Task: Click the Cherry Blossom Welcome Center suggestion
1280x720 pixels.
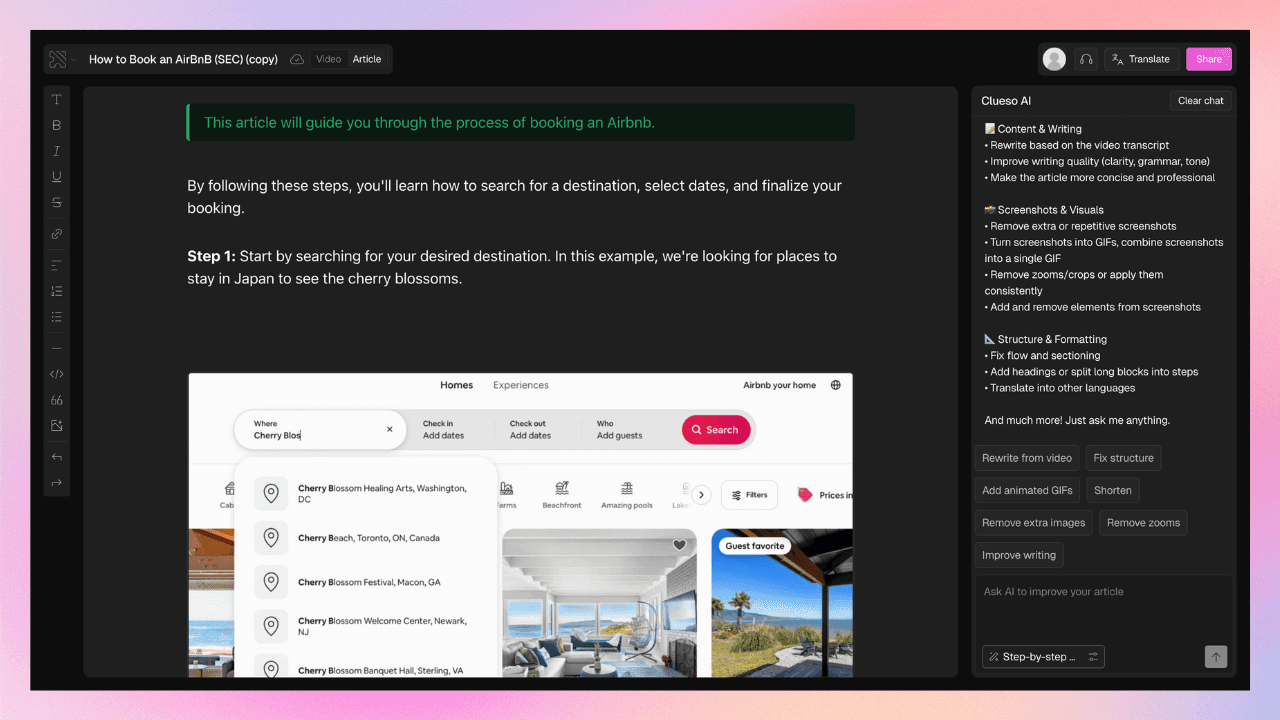Action: pos(366,626)
